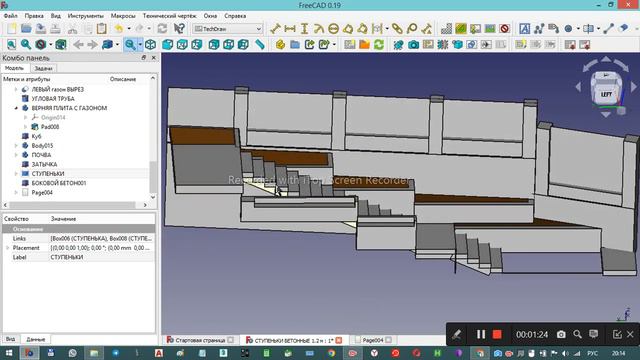This screenshot has width=640, height=360.
Task: Open the zoom tool dropdown arrow
Action: (140, 44)
